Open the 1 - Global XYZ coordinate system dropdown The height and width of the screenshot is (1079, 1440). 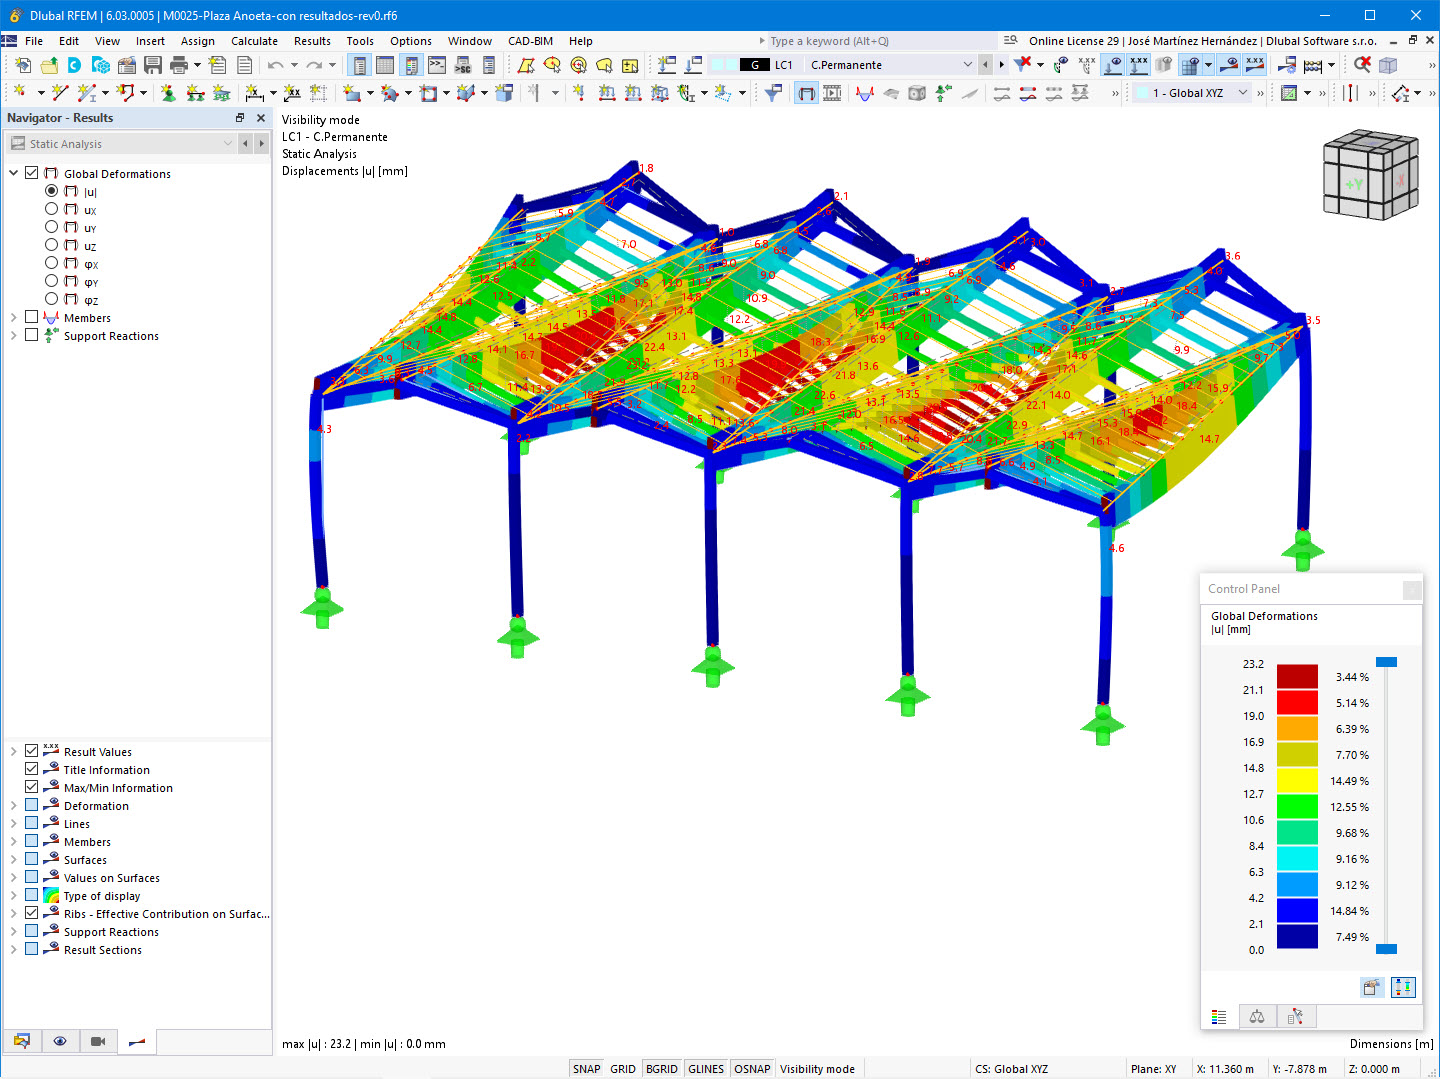pos(1241,91)
